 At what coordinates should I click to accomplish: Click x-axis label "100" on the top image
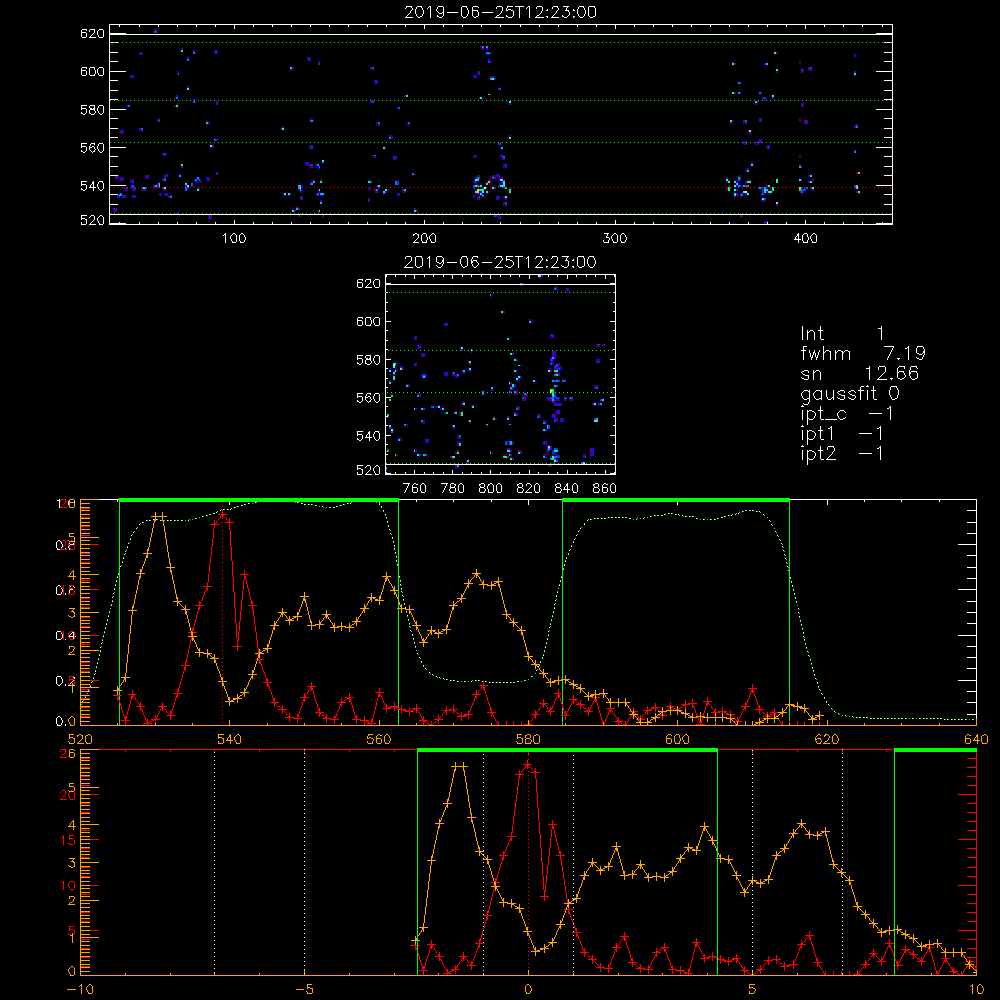tap(234, 238)
